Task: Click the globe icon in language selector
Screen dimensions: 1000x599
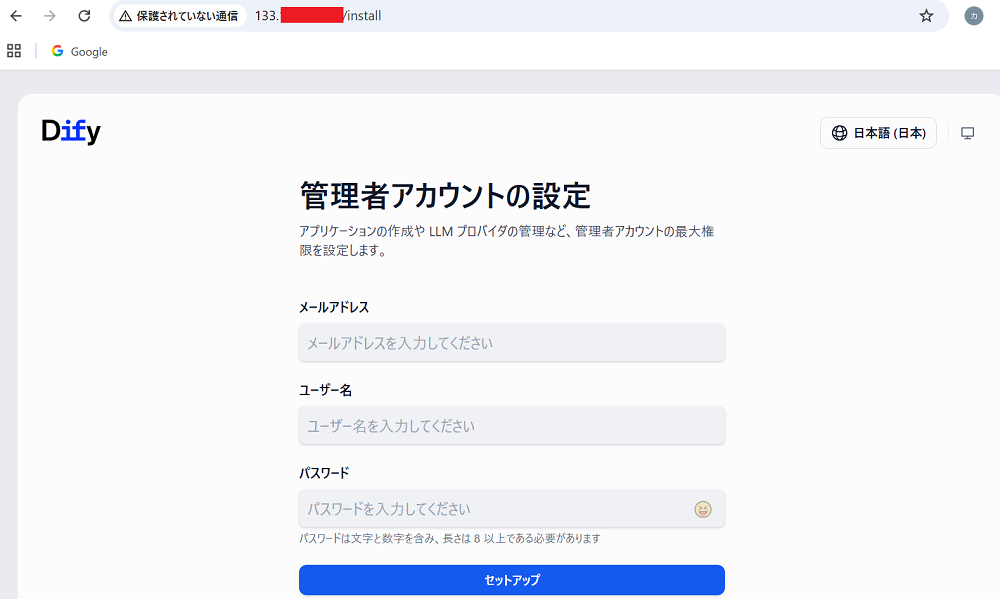Action: click(x=839, y=133)
